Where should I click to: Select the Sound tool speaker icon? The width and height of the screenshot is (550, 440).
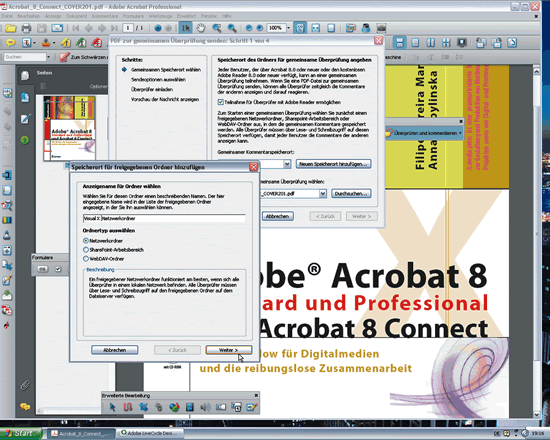pyautogui.click(x=205, y=407)
